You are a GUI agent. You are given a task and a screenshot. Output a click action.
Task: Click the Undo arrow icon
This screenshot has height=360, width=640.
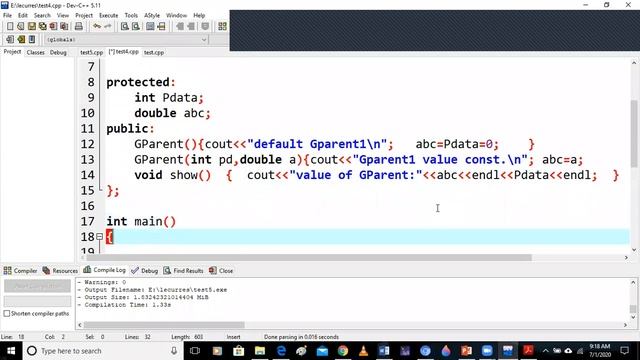point(97,27)
